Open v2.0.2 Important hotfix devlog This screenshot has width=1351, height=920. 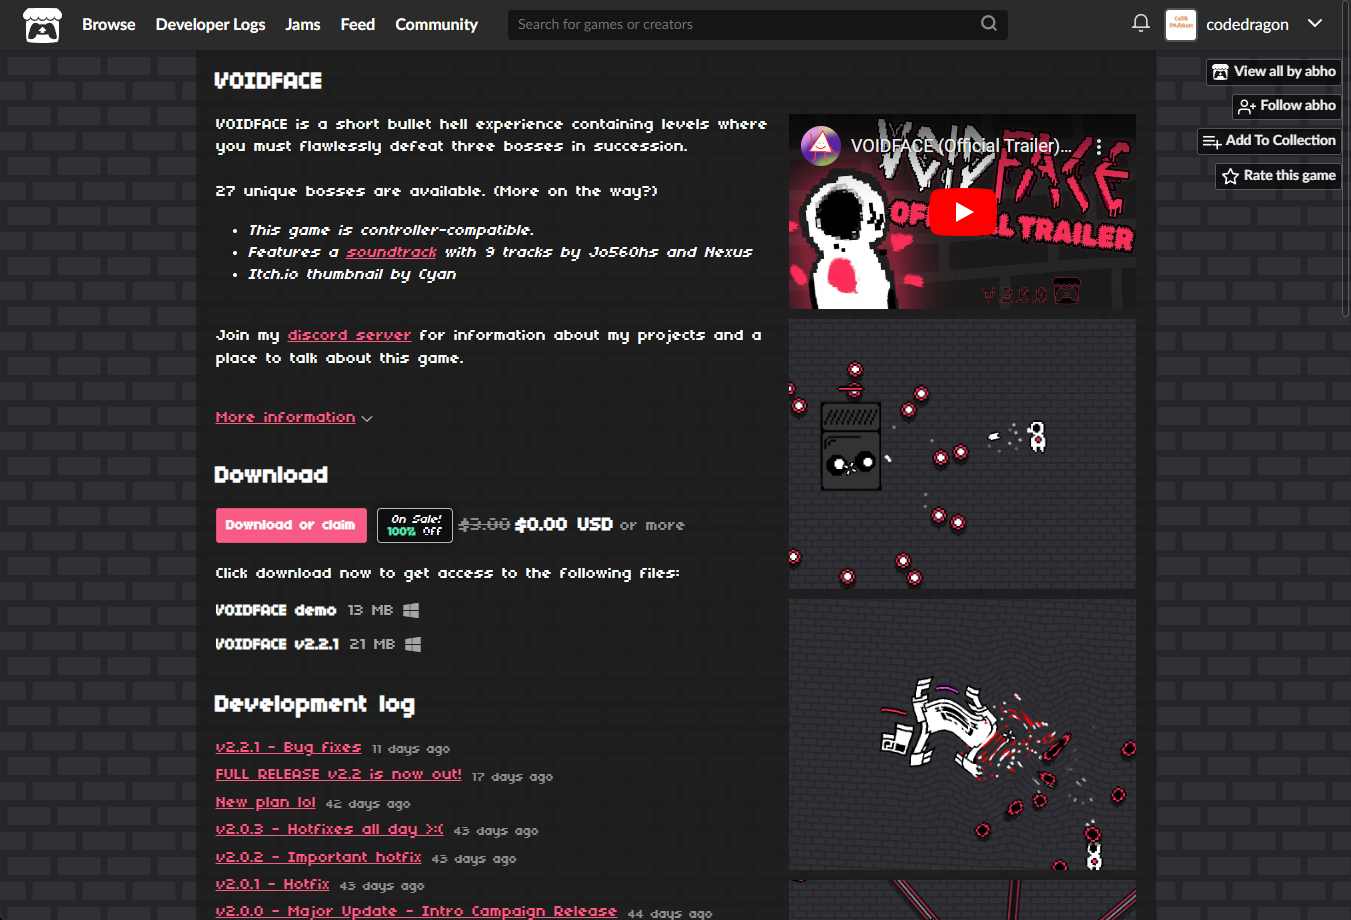[318, 857]
